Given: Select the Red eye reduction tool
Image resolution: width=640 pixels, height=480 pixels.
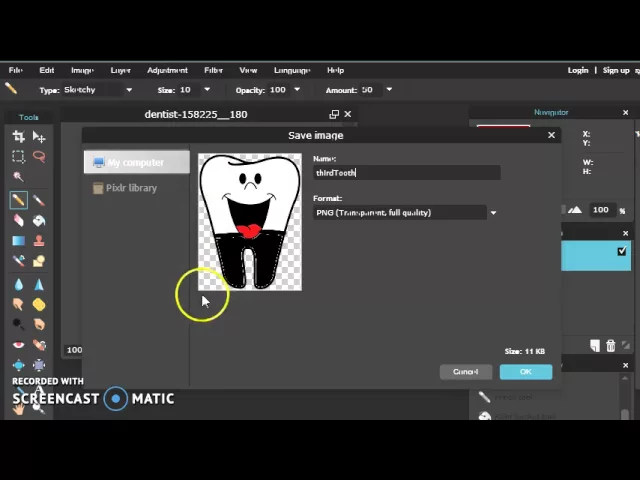Looking at the screenshot, I should click(x=18, y=345).
